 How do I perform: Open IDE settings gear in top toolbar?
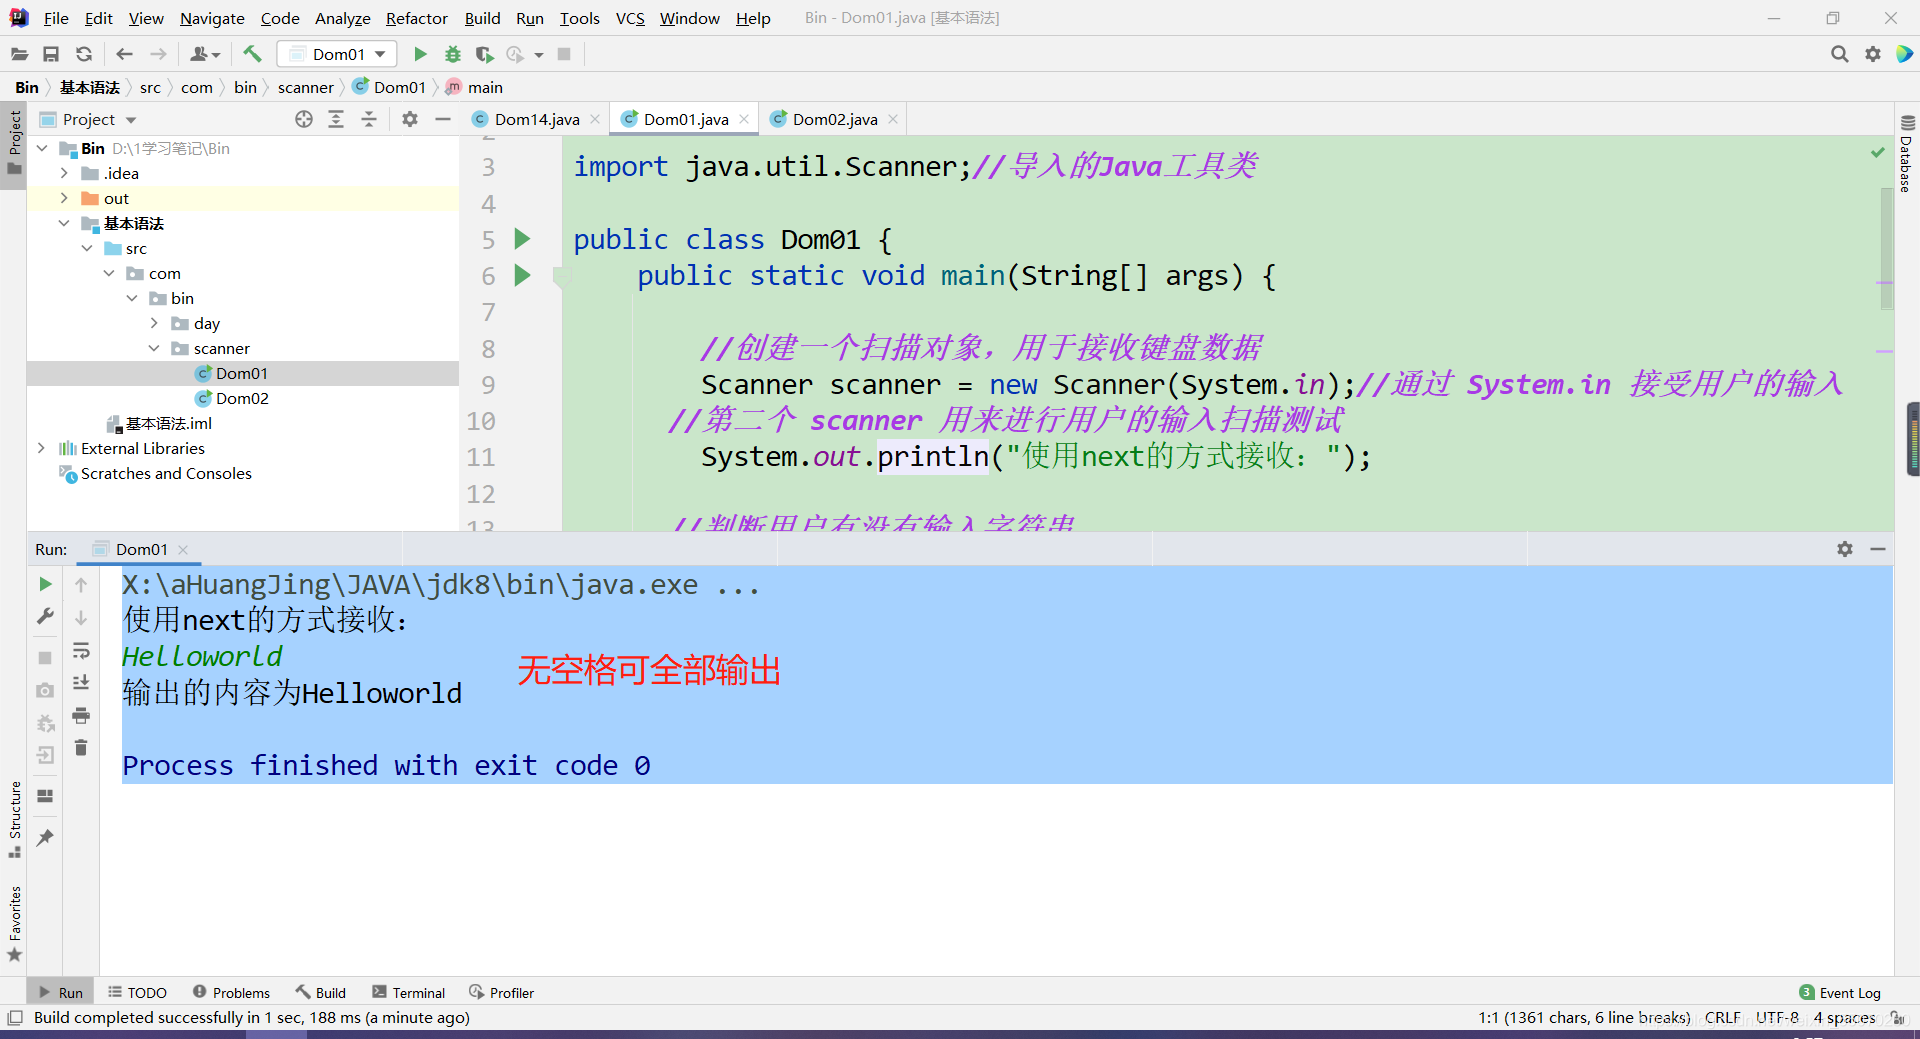1873,54
